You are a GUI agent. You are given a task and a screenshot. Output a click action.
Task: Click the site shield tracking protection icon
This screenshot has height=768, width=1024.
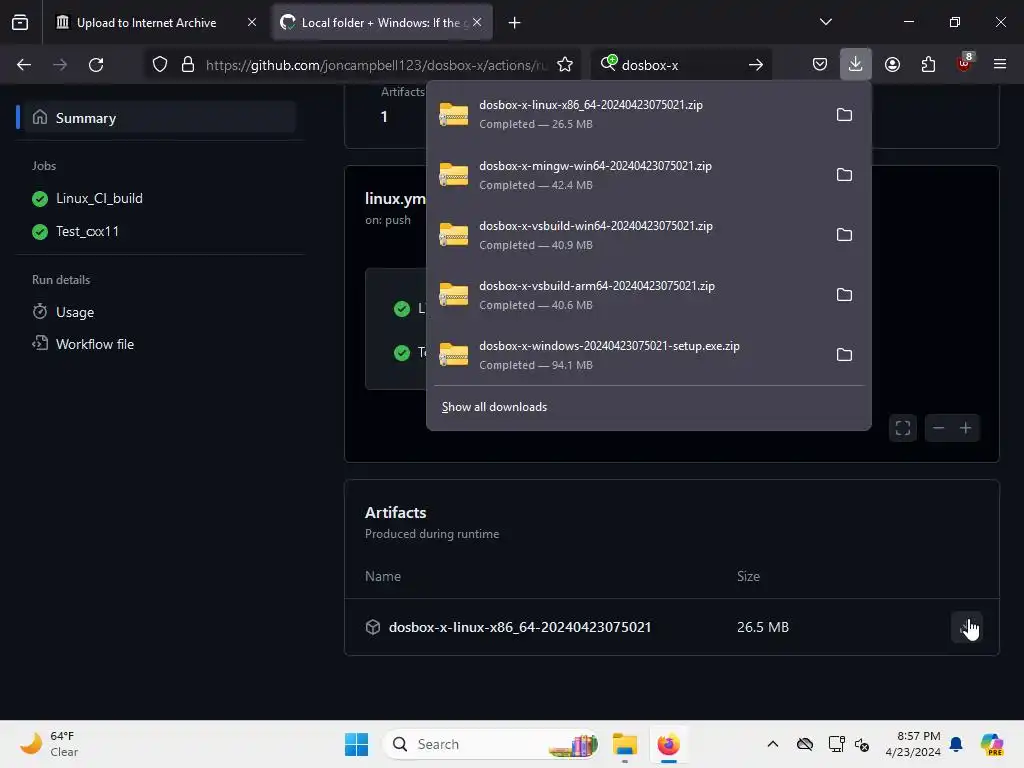click(160, 65)
